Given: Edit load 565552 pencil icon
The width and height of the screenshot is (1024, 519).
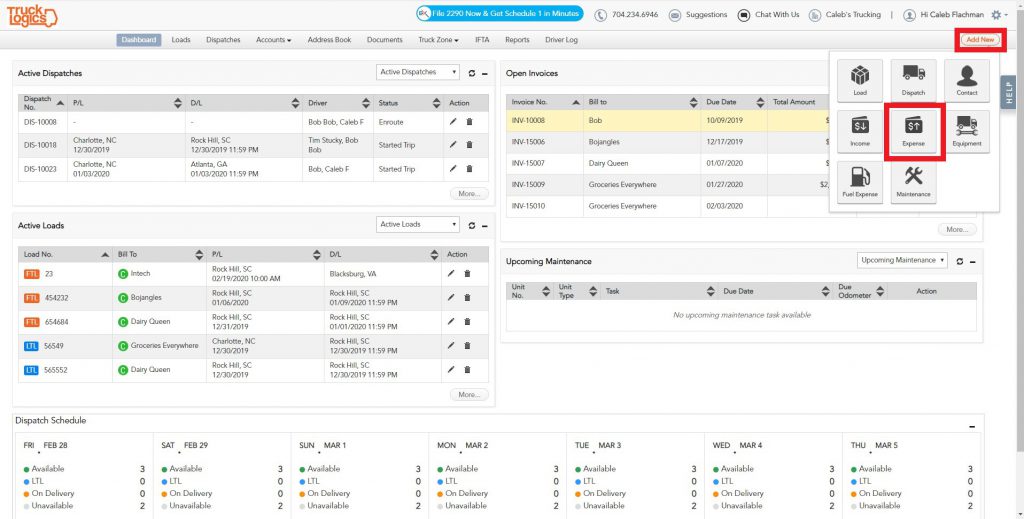Looking at the screenshot, I should (x=451, y=370).
